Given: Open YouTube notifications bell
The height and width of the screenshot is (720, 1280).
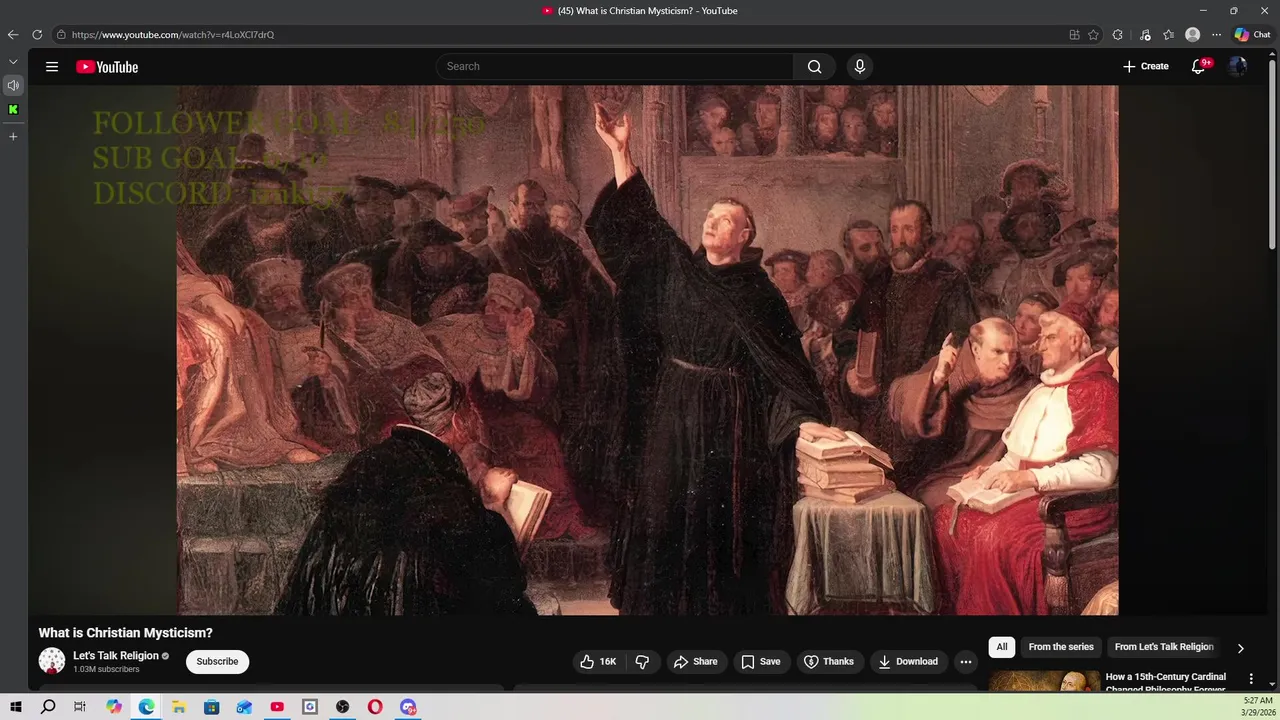Looking at the screenshot, I should point(1199,67).
